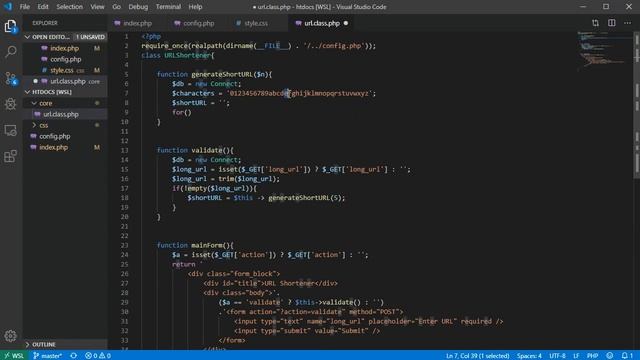
Task: Open the Edit menu
Action: tap(43, 7)
